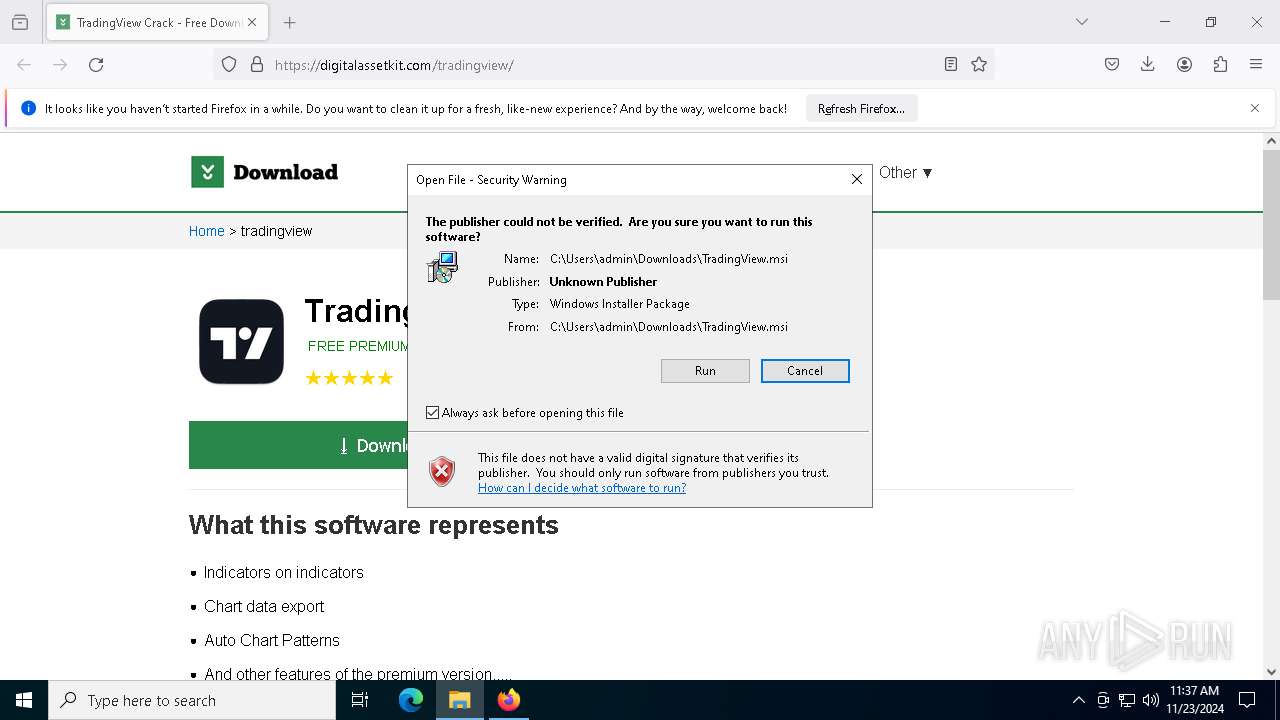
Task: Uncheck Always ask before opening this file
Action: coord(433,413)
